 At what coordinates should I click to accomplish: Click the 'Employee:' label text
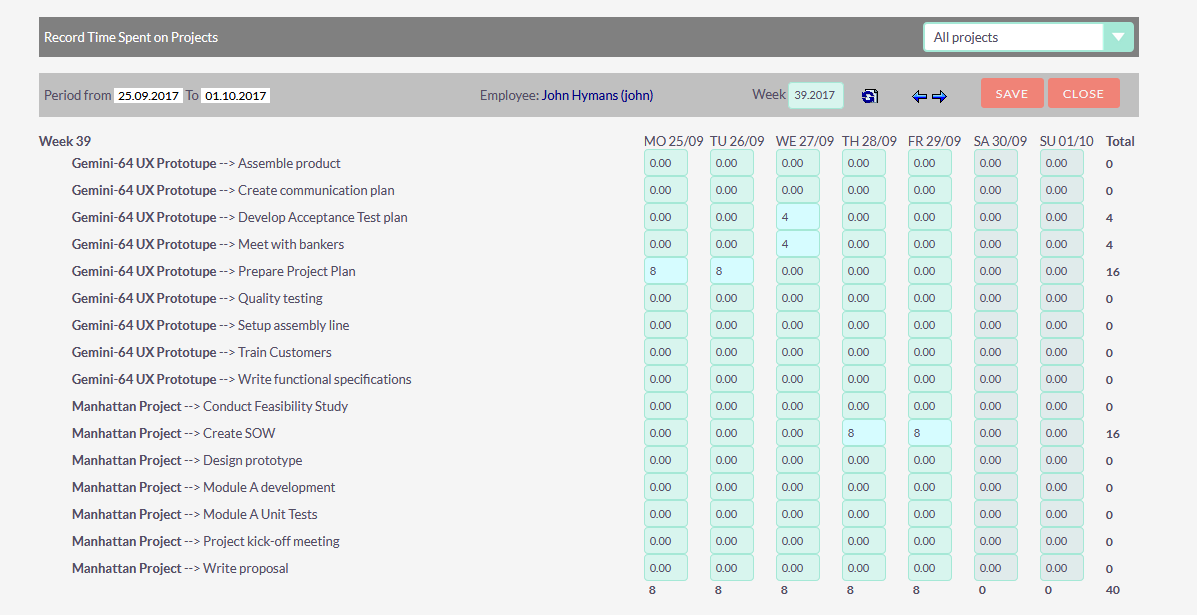508,95
